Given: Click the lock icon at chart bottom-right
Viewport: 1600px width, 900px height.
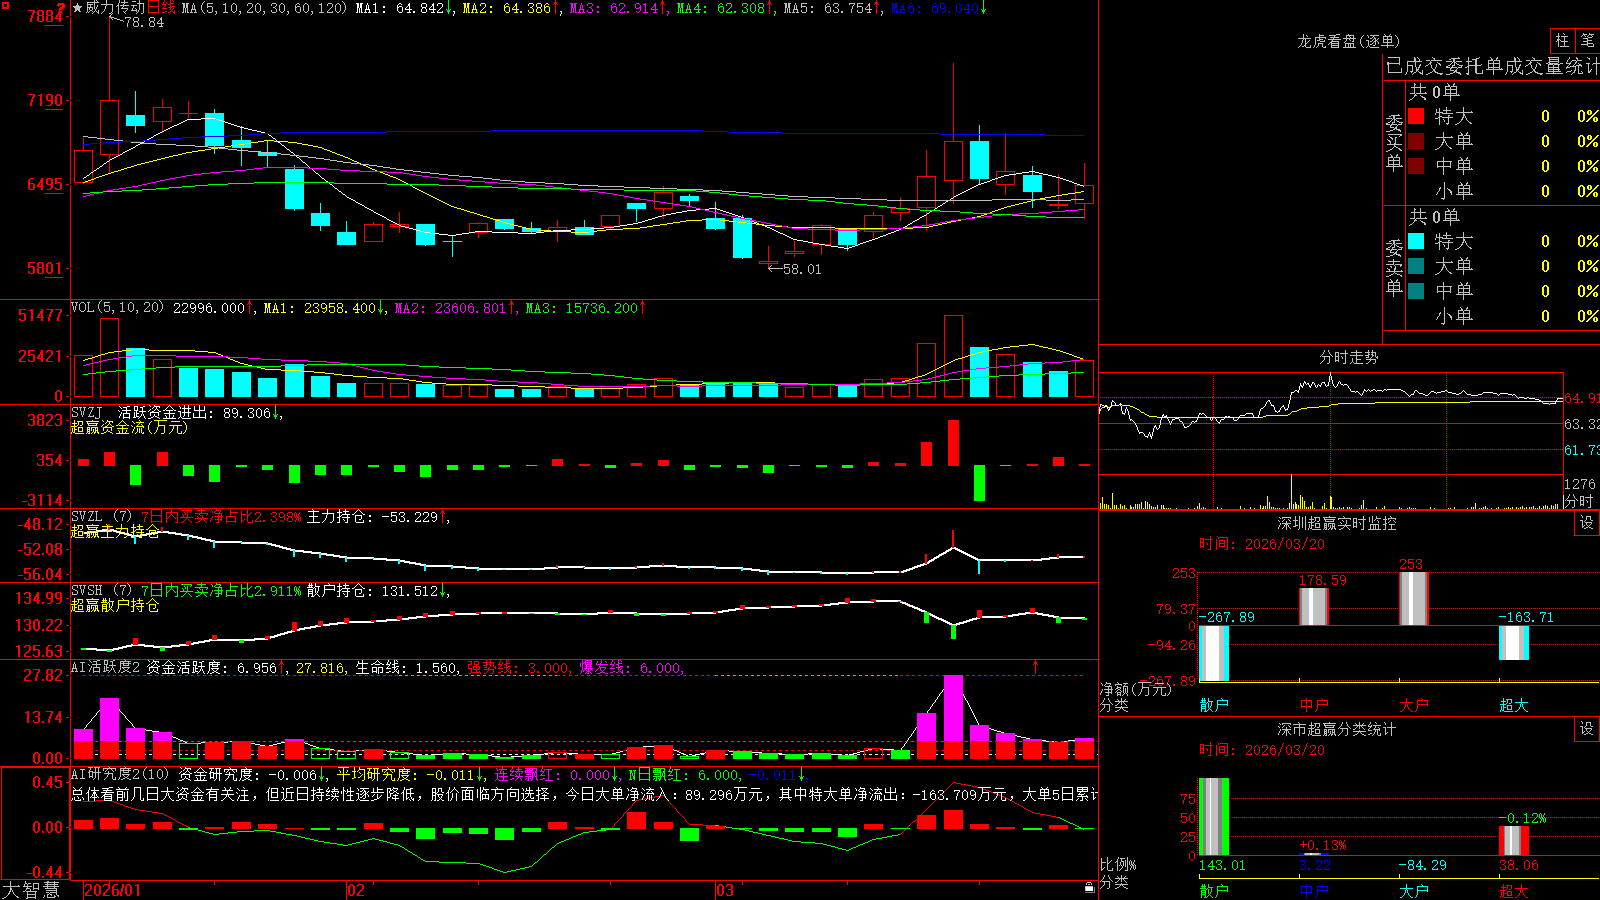Looking at the screenshot, I should (x=1089, y=887).
